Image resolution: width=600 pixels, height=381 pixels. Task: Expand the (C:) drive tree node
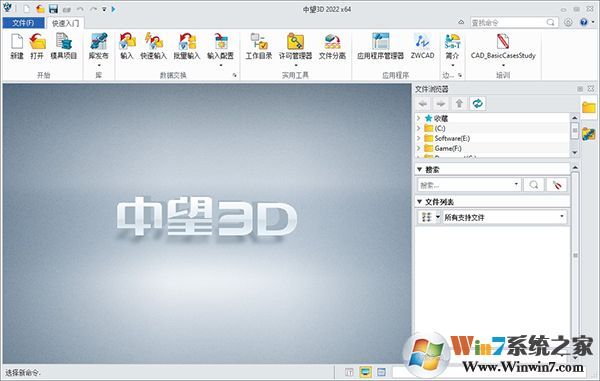click(x=419, y=128)
